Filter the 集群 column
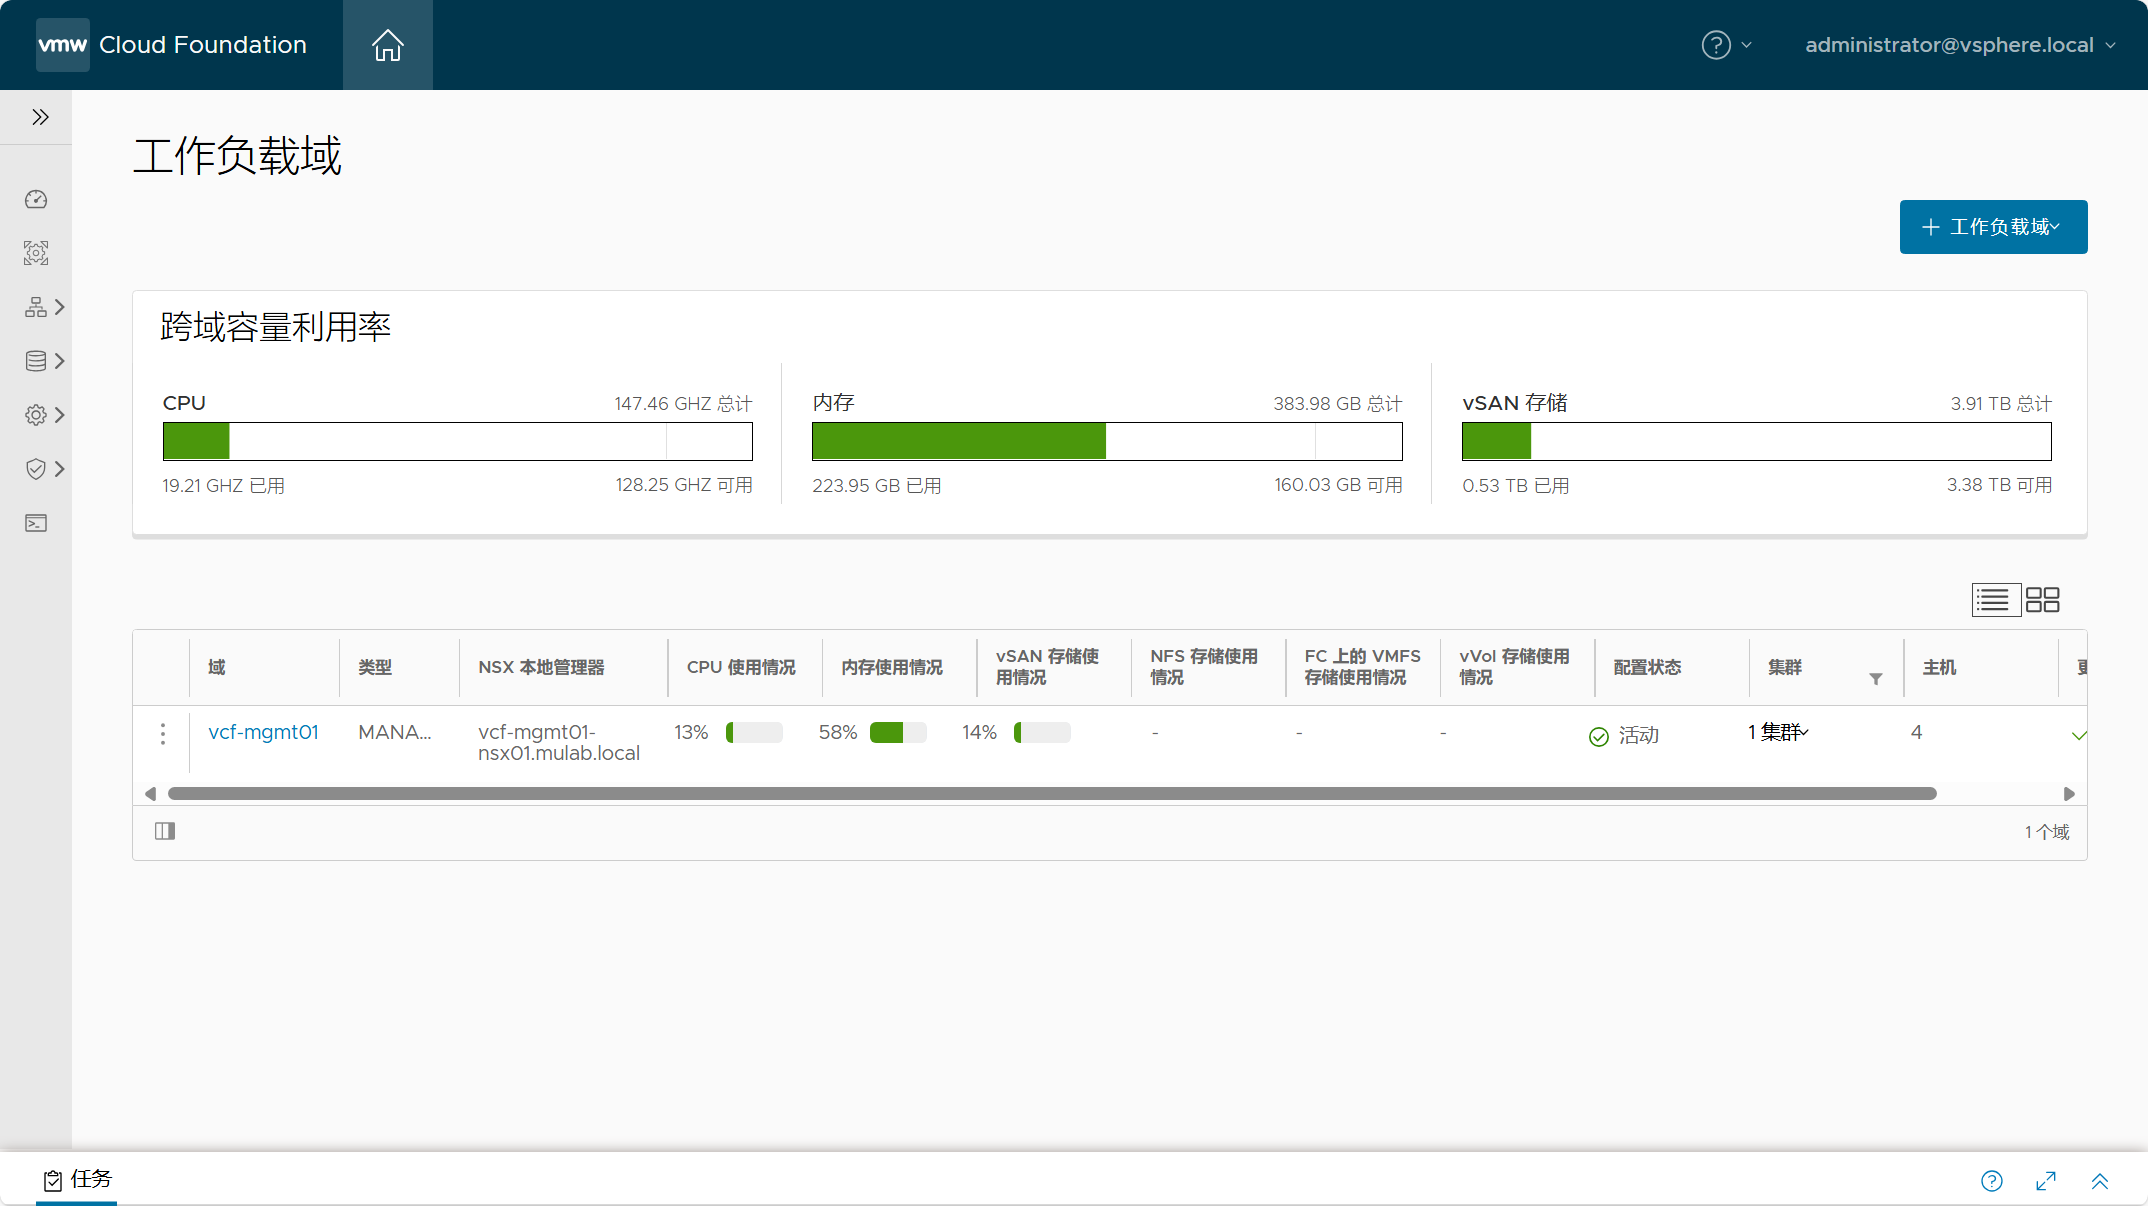 click(x=1876, y=679)
